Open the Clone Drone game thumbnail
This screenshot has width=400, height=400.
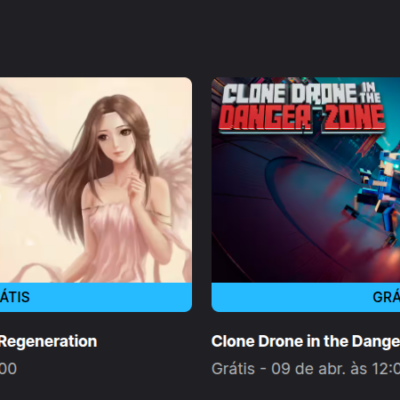[x=306, y=180]
